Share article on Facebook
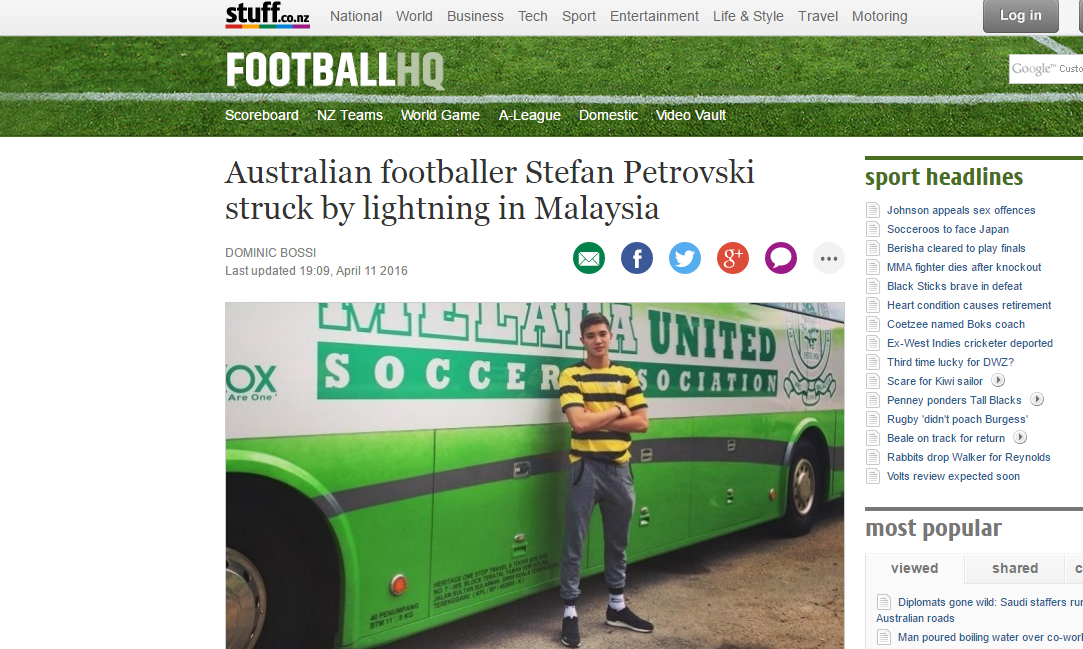This screenshot has height=649, width=1083. pyautogui.click(x=637, y=259)
